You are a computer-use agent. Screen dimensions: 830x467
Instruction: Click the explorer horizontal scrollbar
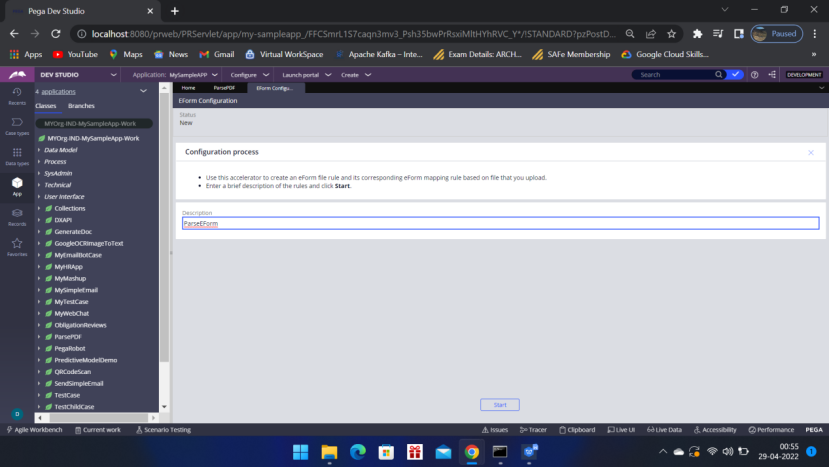[x=98, y=418]
